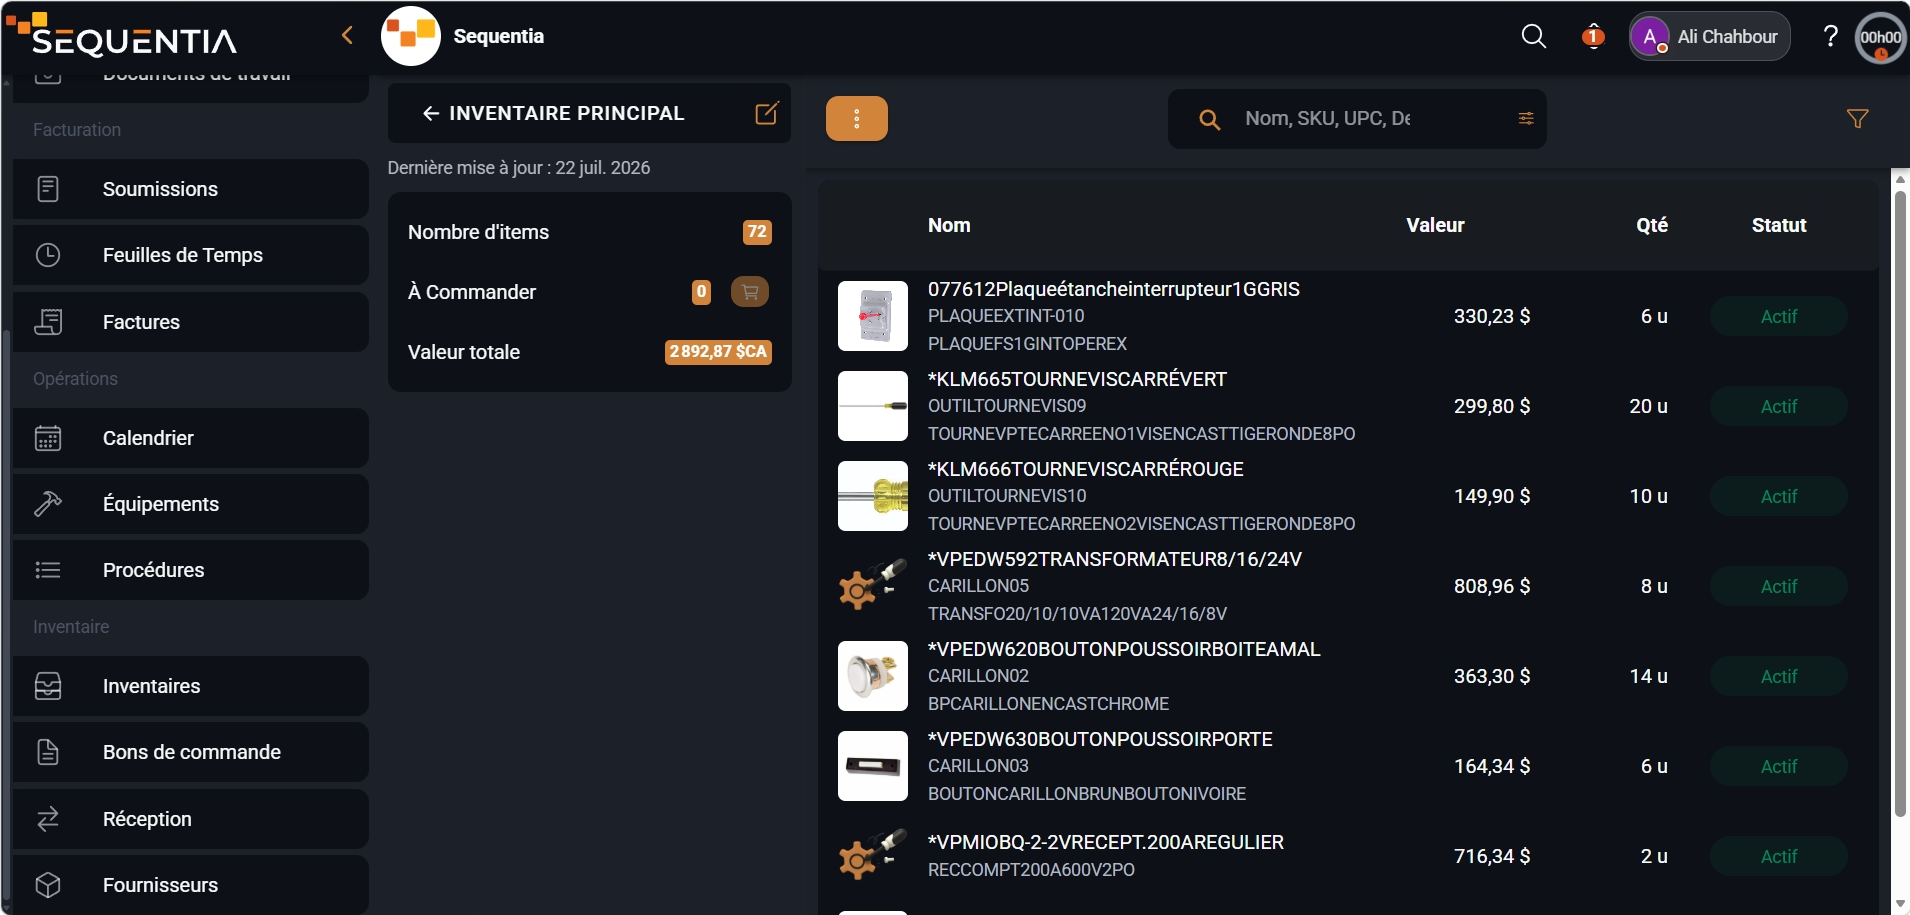This screenshot has height=915, width=1910.
Task: Open thumbnail of KLM665 green screwdriver
Action: (873, 406)
